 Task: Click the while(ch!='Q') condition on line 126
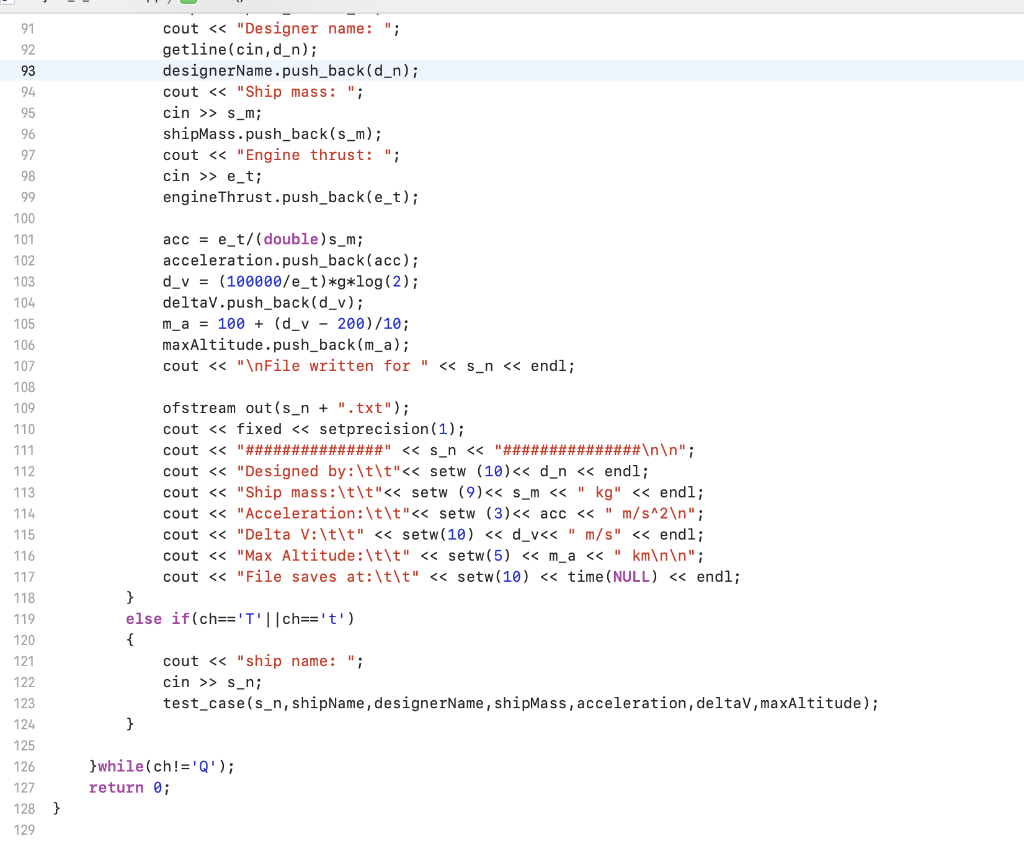pyautogui.click(x=160, y=766)
